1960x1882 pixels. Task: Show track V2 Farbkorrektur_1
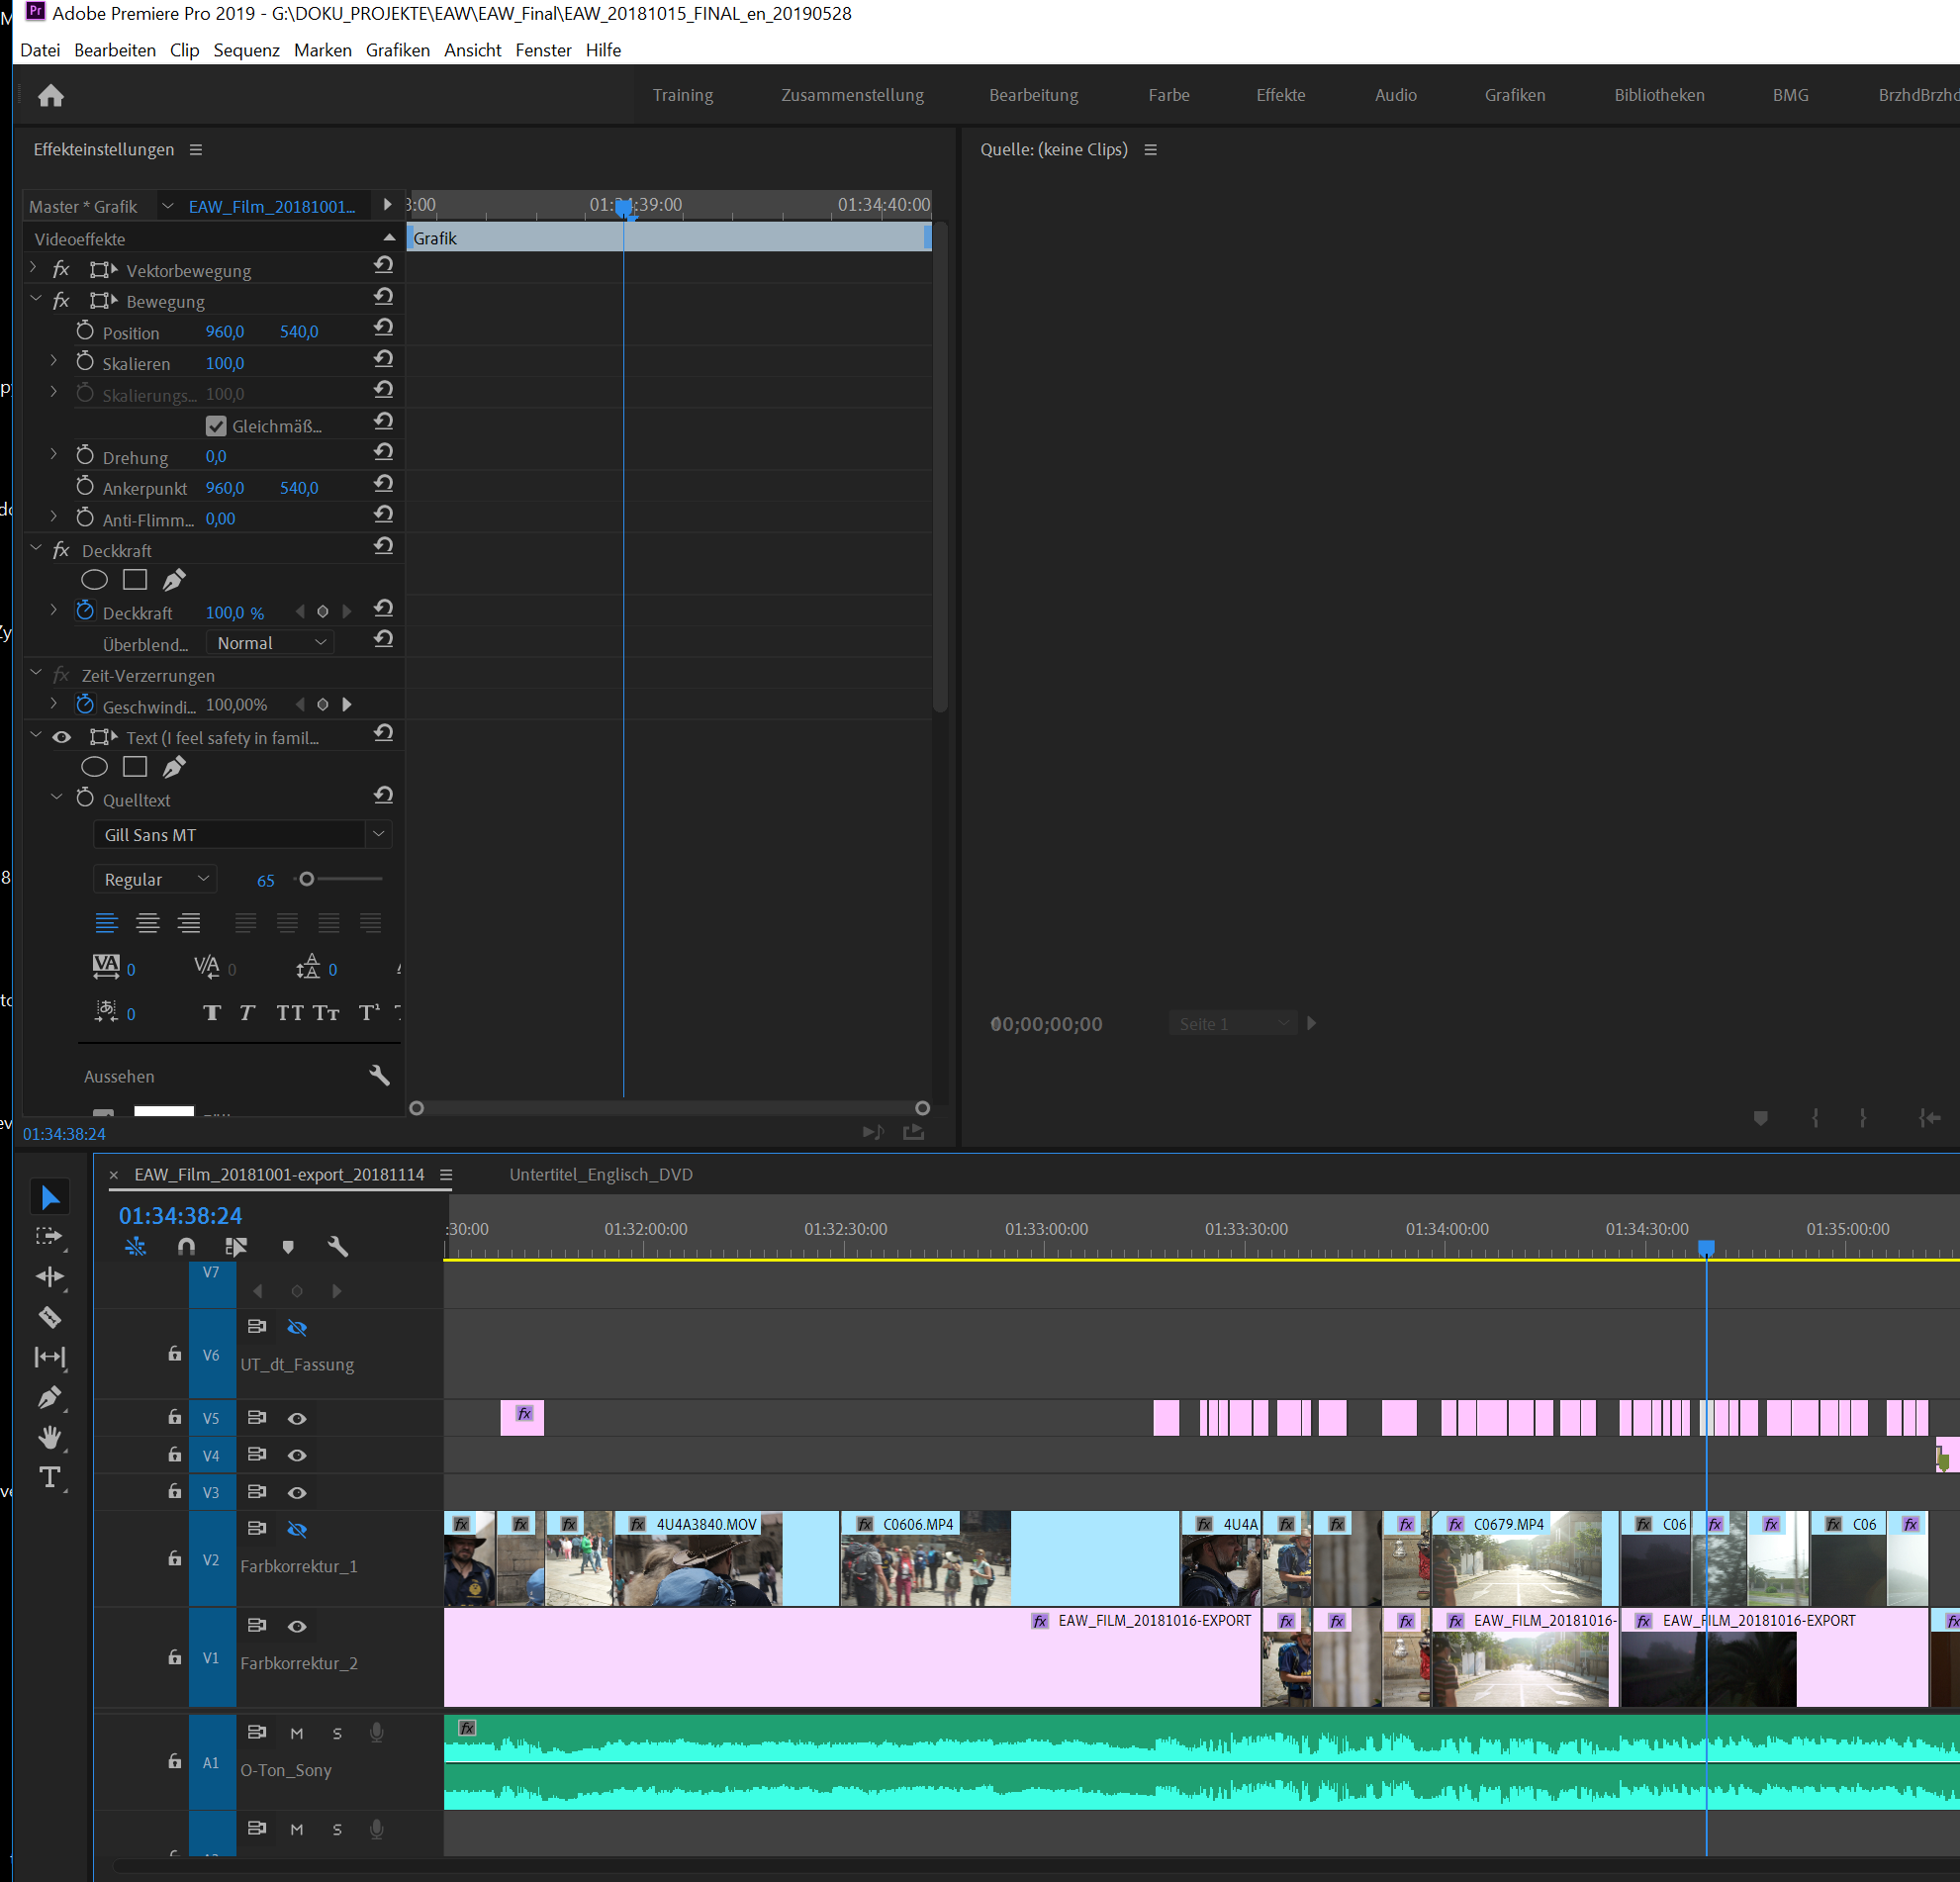tap(297, 1529)
